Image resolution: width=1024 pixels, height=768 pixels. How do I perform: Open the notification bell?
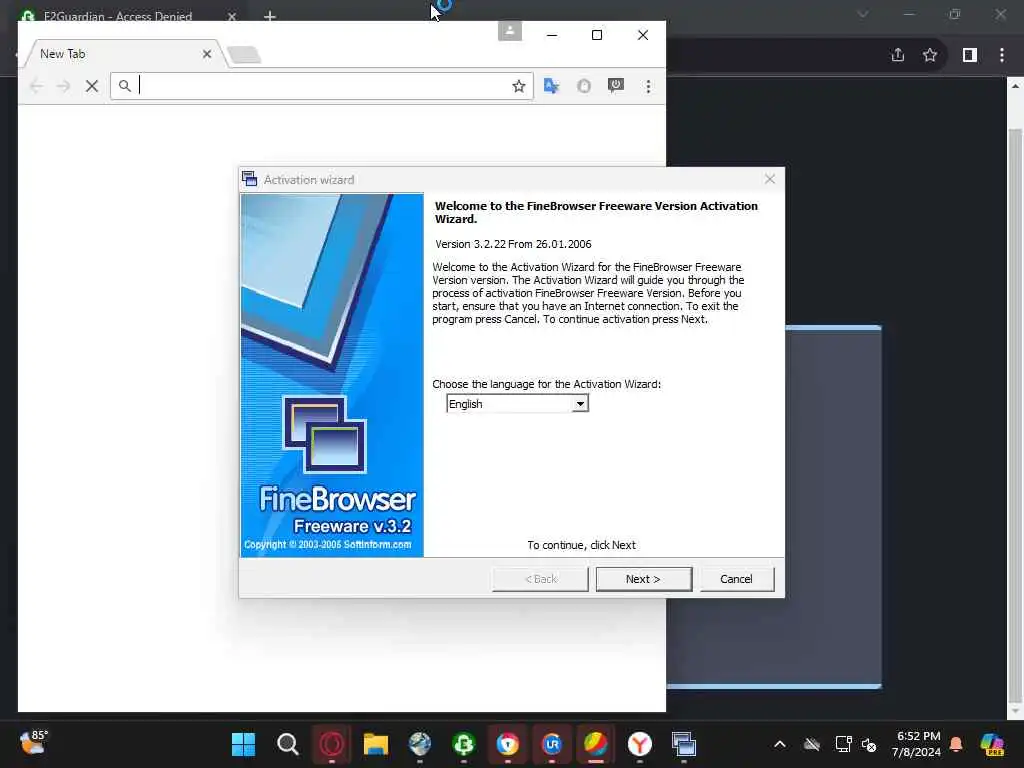tap(956, 744)
